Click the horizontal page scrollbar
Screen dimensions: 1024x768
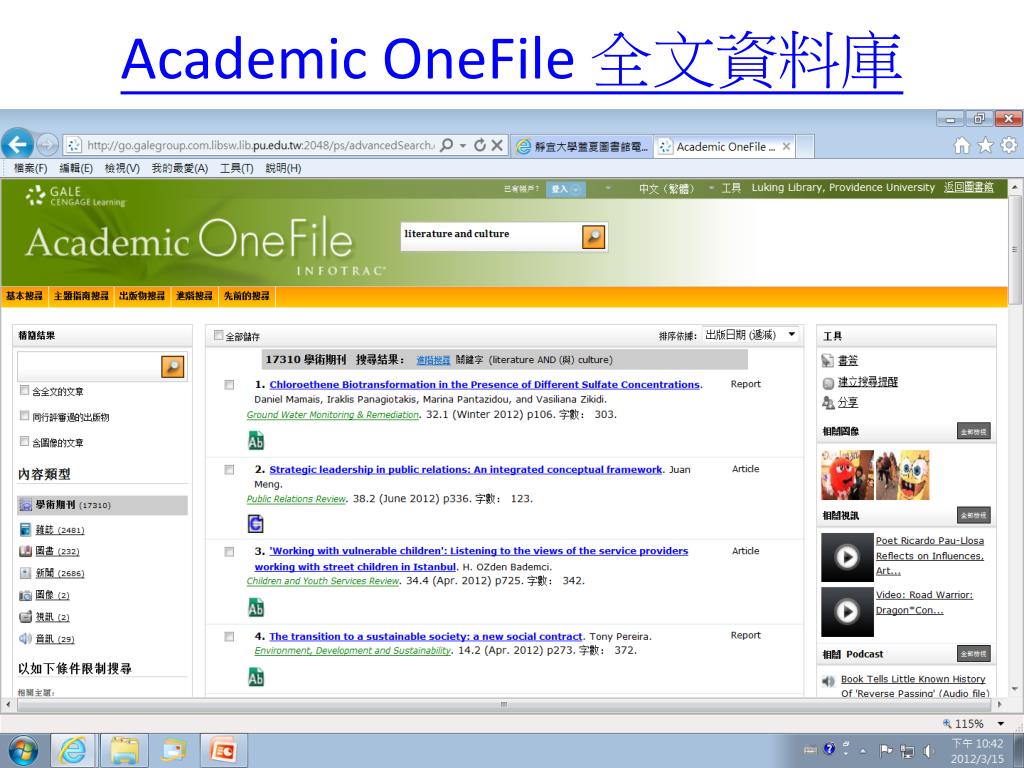click(503, 705)
